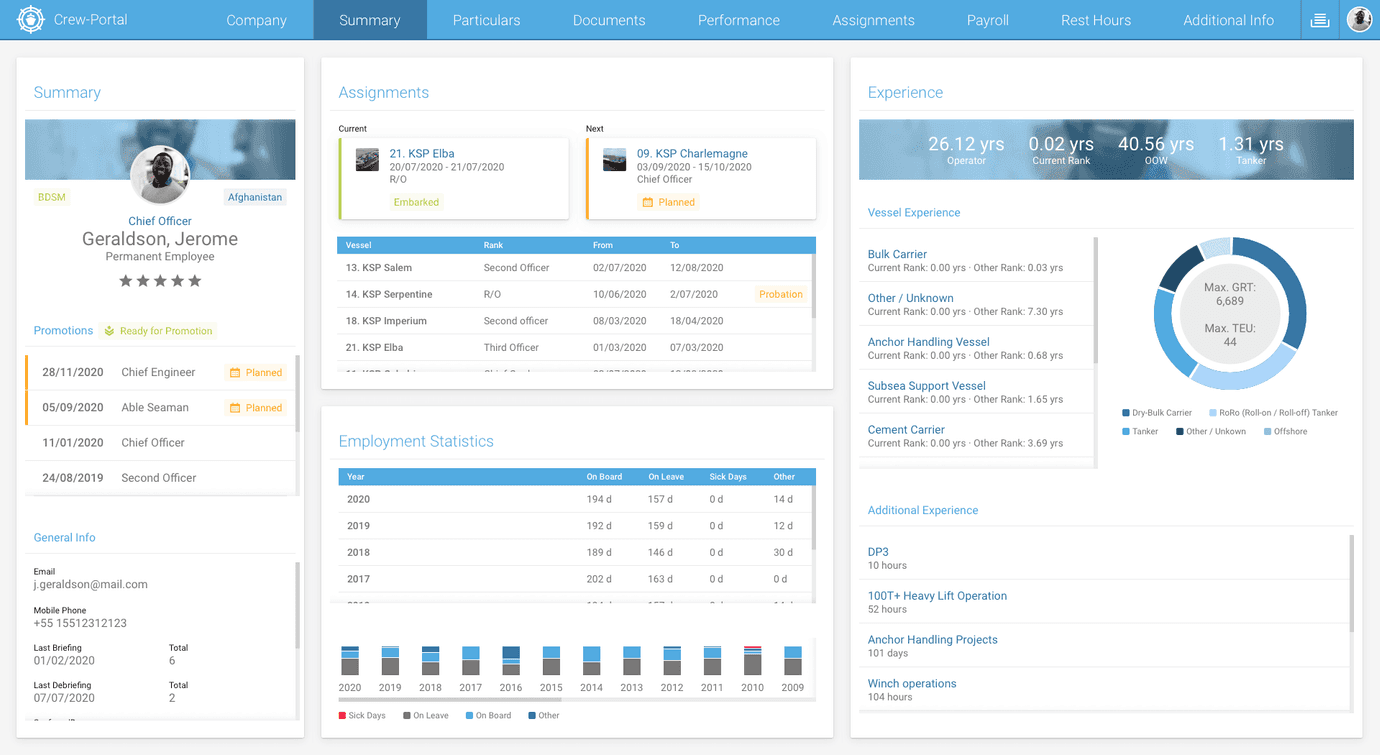Click the five-star rating under employee name
The image size is (1380, 755).
coord(160,281)
